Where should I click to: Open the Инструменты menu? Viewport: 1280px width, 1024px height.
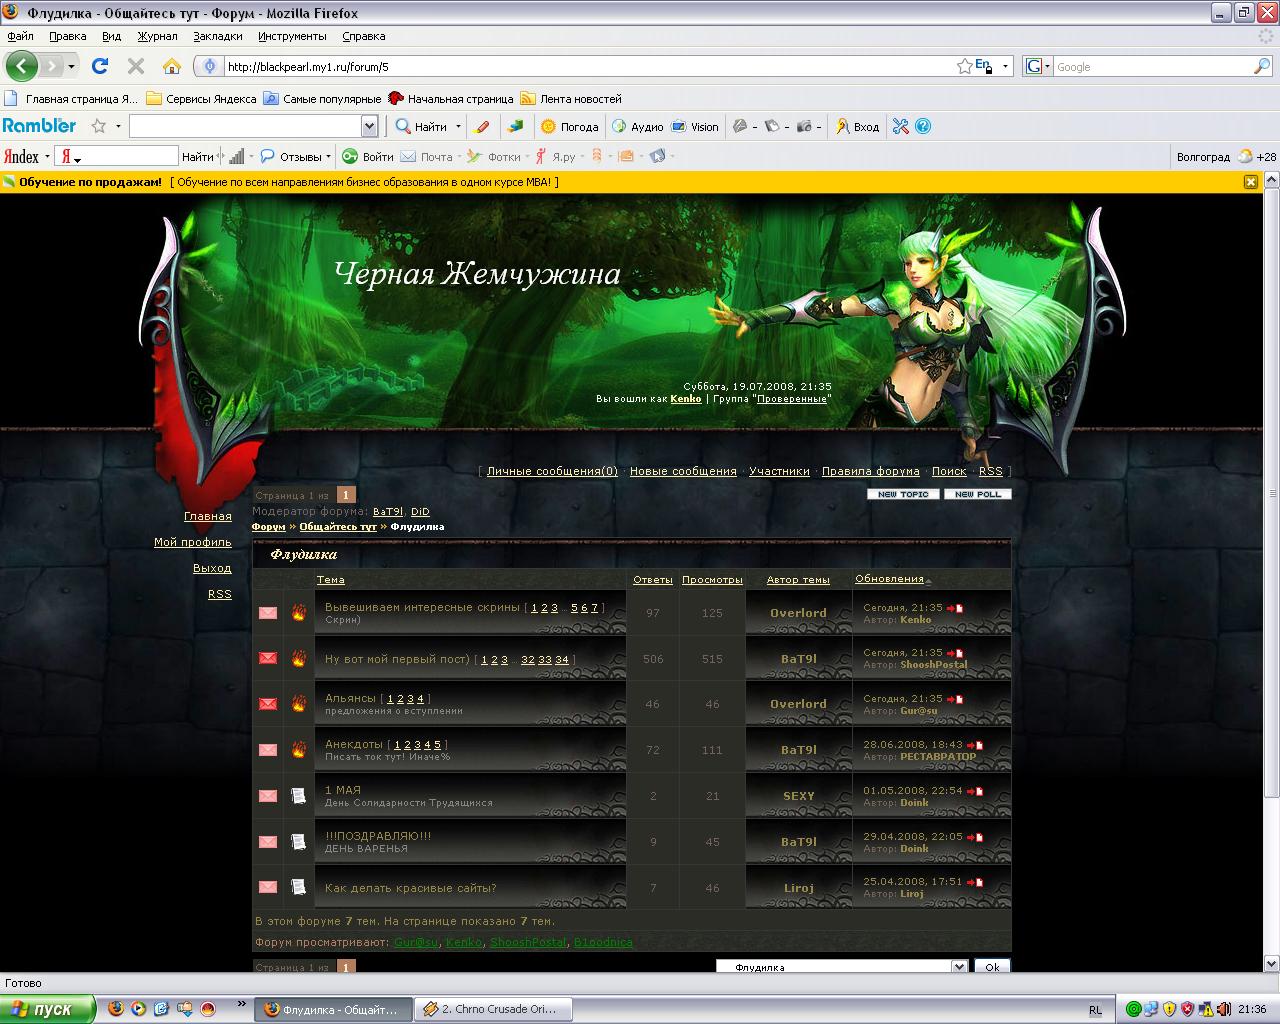[292, 36]
